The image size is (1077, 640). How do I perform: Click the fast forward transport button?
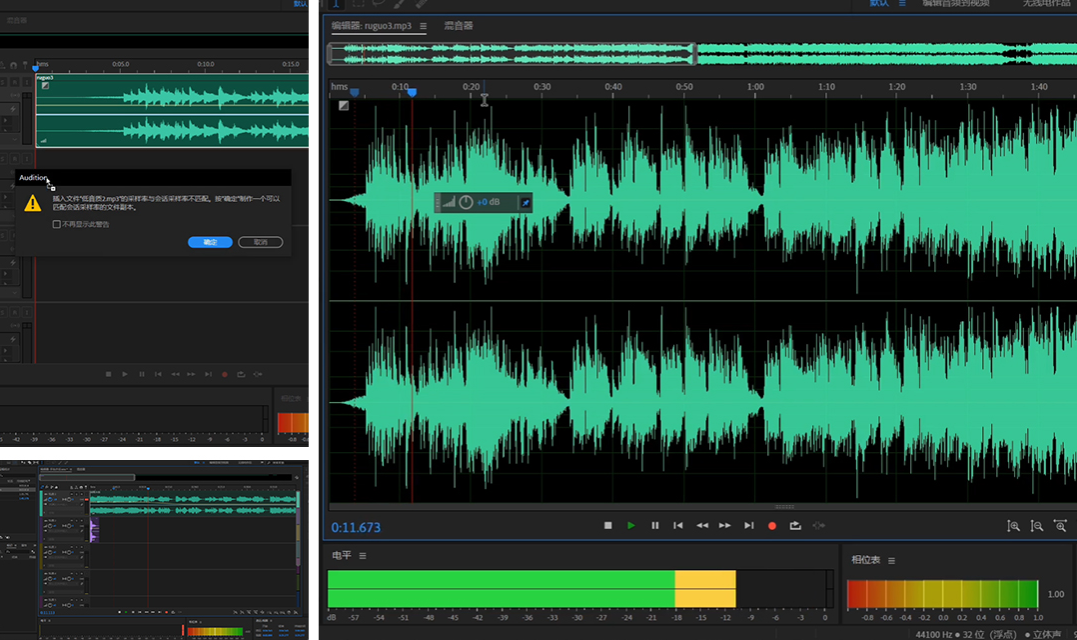coord(725,526)
